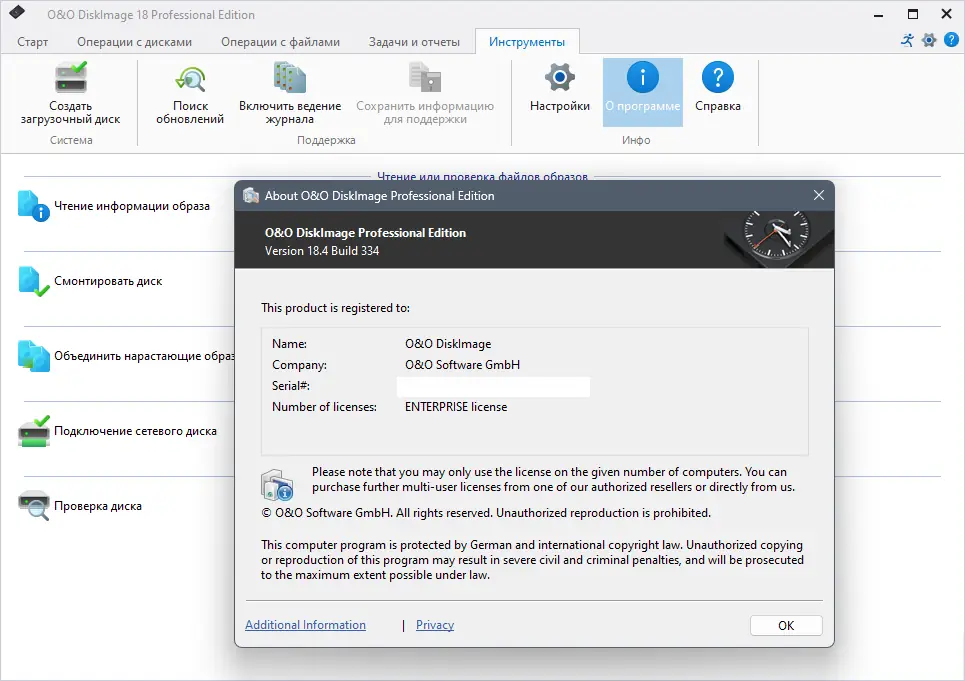Click the Чтение информации образа label
Image resolution: width=965 pixels, height=681 pixels.
[x=132, y=206]
